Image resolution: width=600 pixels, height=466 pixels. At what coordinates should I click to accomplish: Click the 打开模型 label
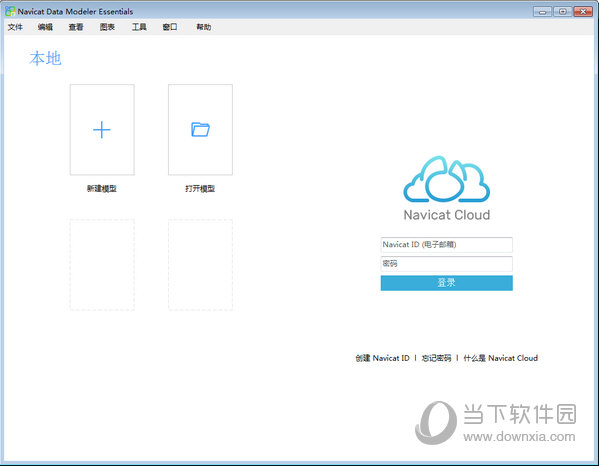(200, 188)
